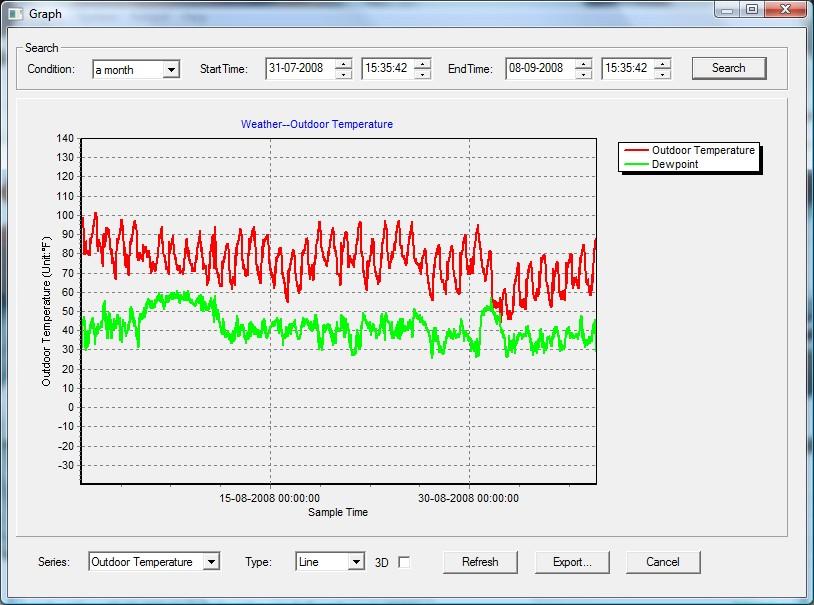814x605 pixels.
Task: Click the green Dewpoint legend entry
Action: [x=675, y=164]
